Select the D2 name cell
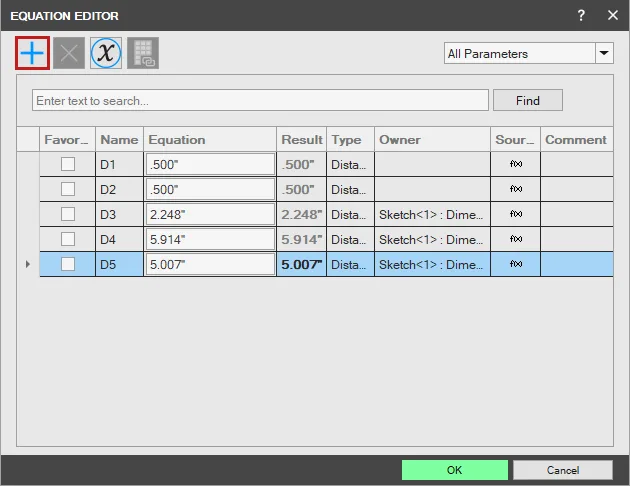The width and height of the screenshot is (630, 486). [x=119, y=189]
